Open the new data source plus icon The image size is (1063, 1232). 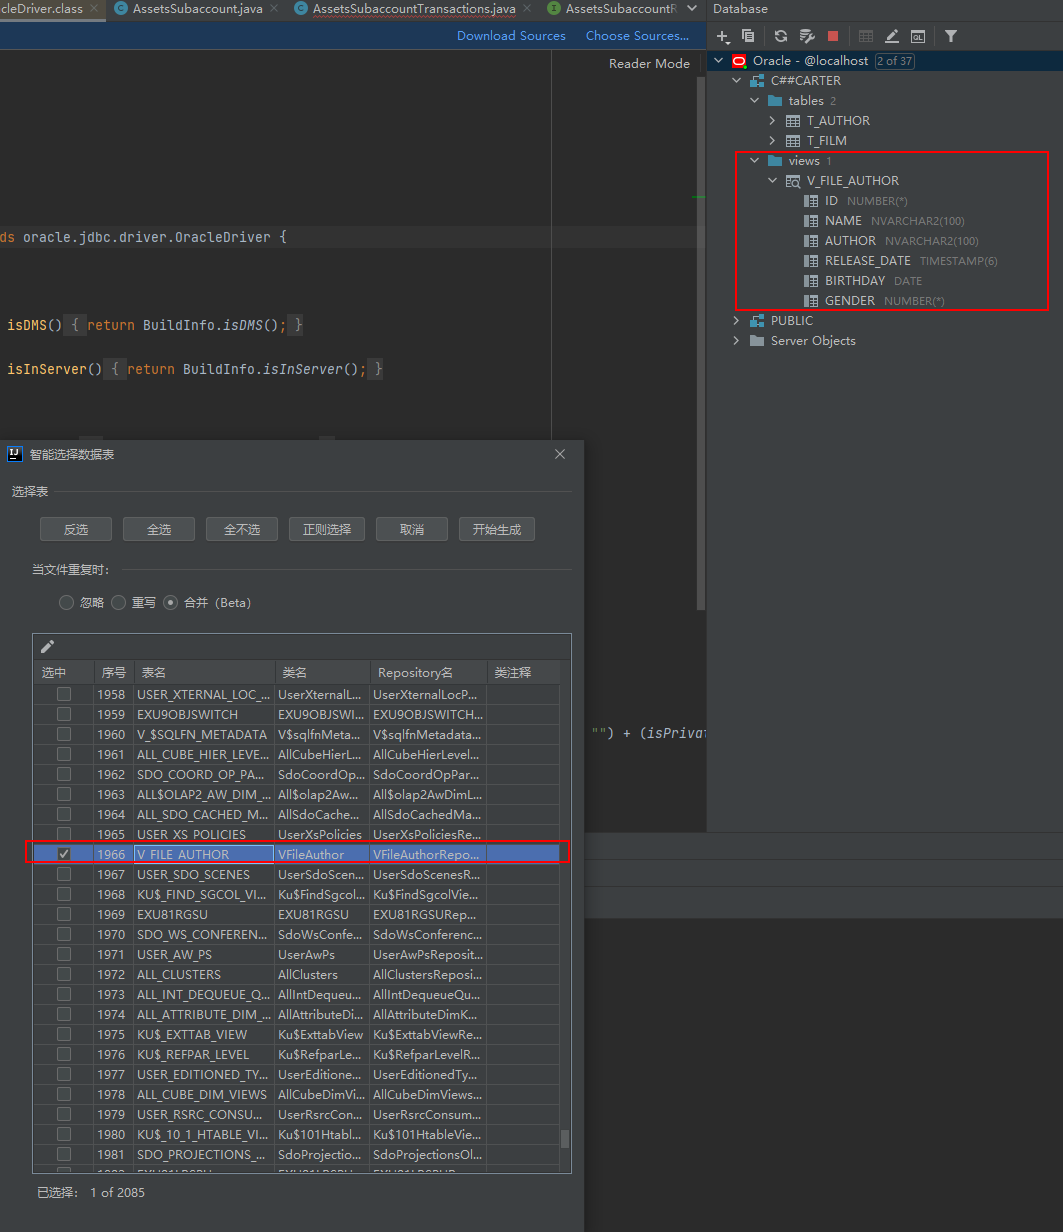pos(723,36)
